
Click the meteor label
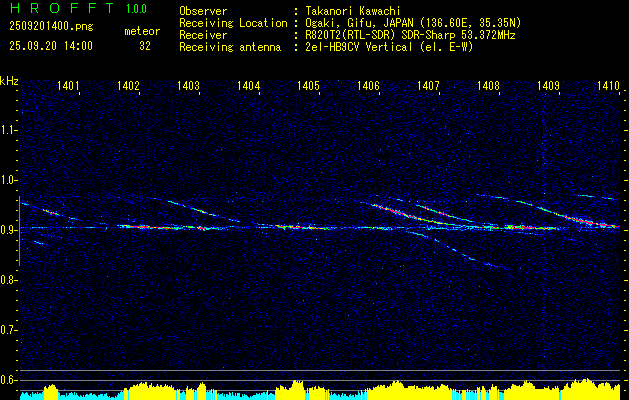click(x=142, y=31)
